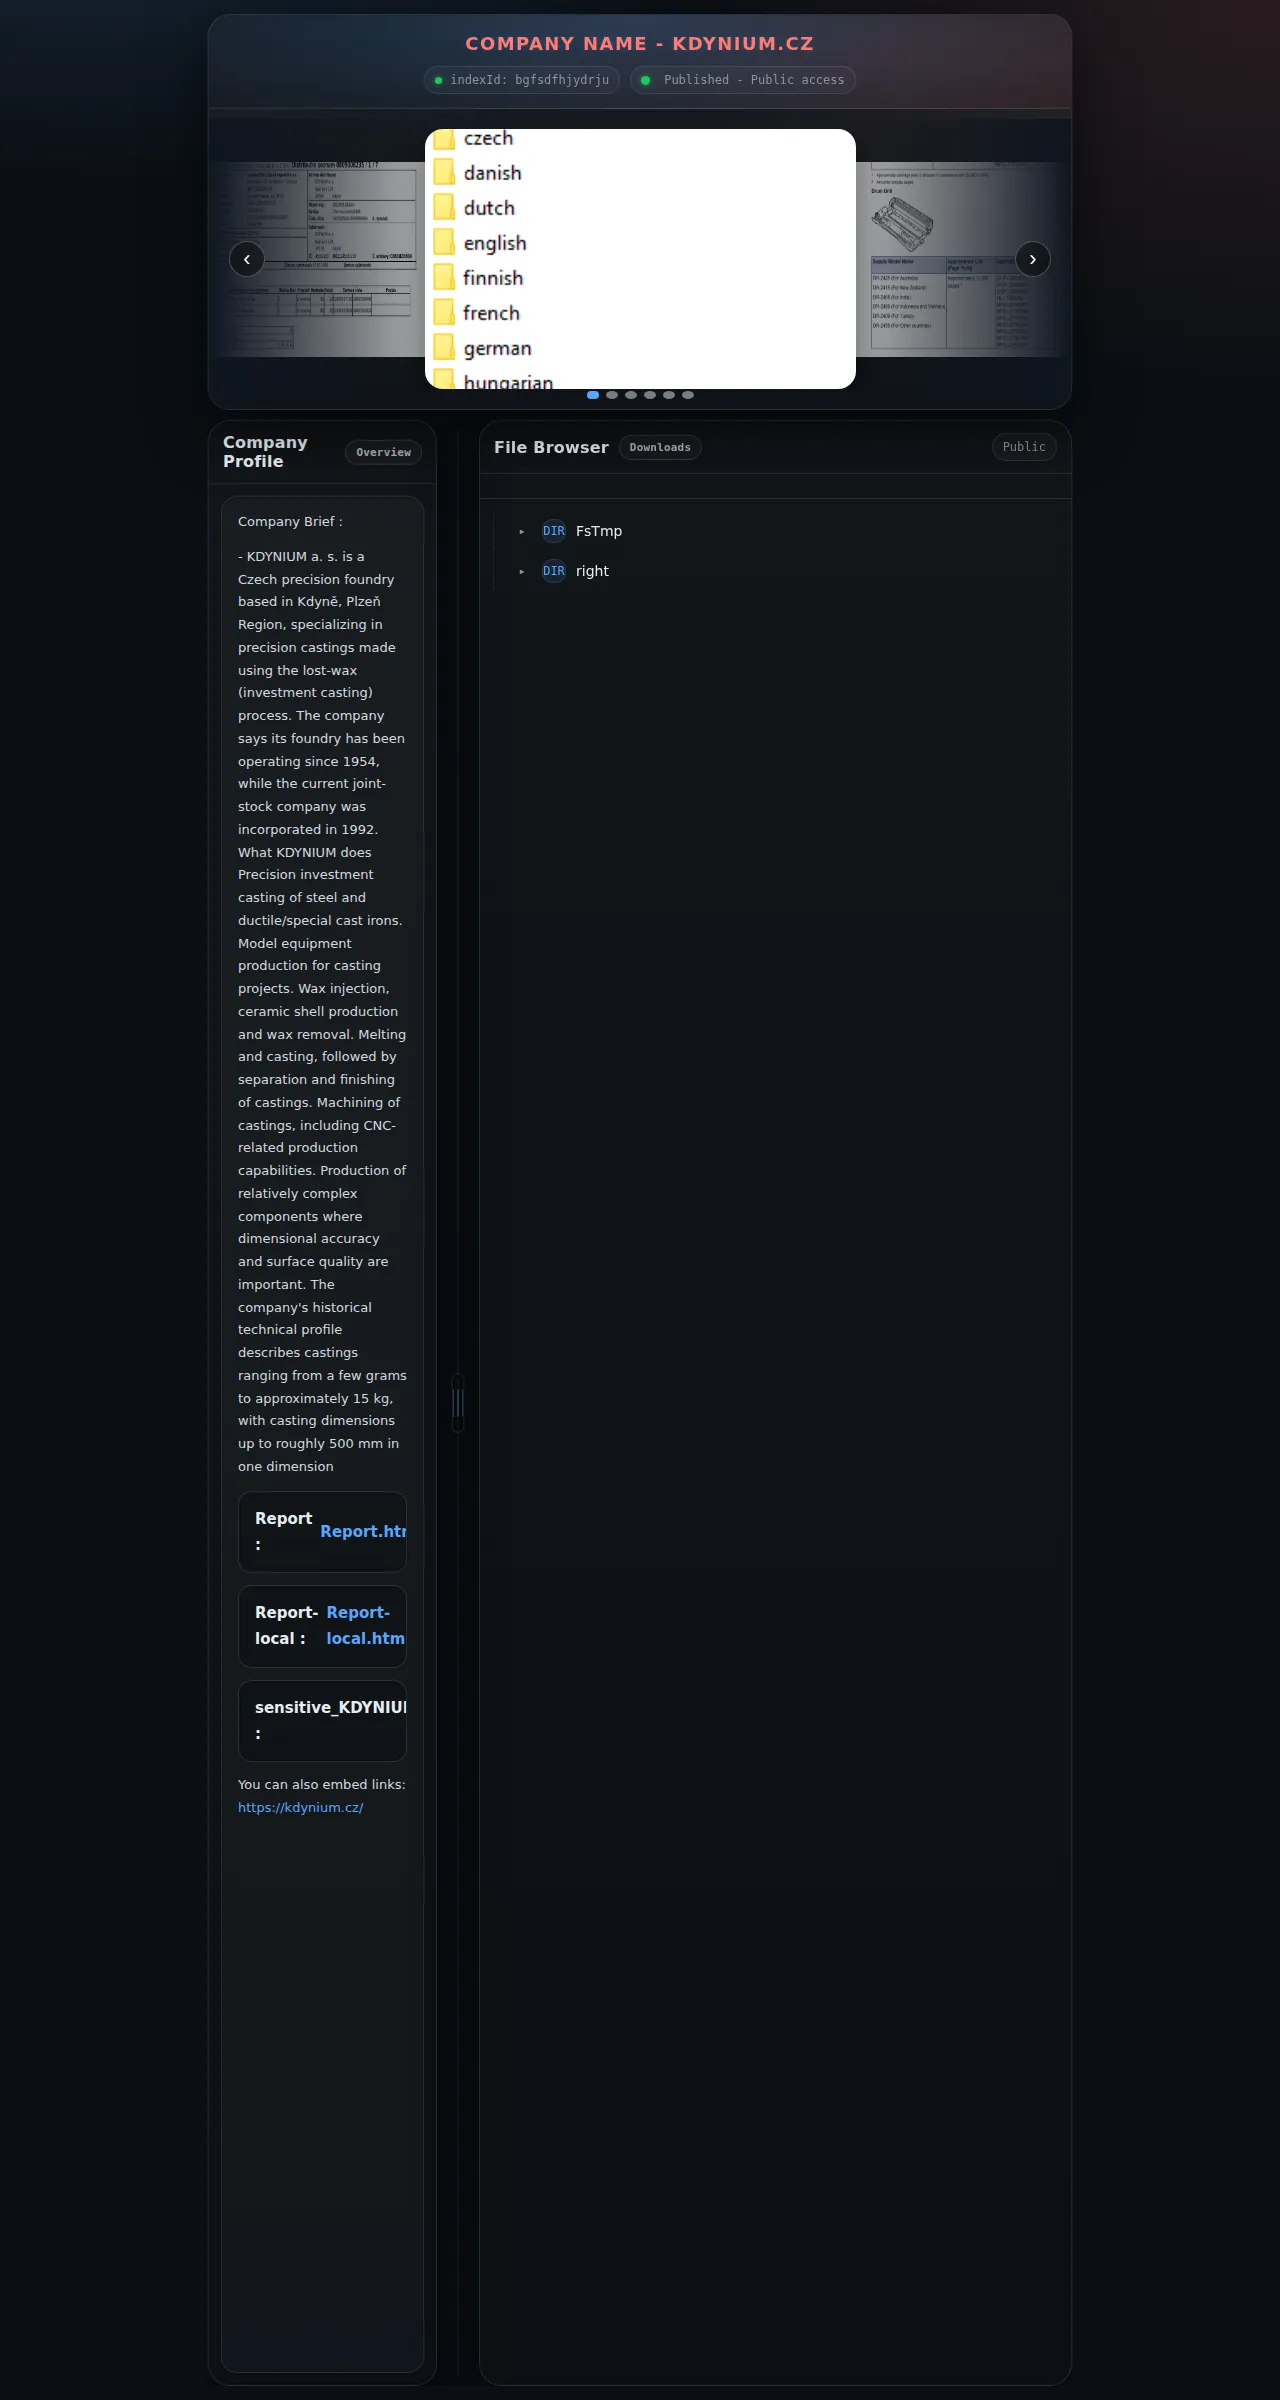
Task: Open the Report.html link
Action: click(x=363, y=1531)
